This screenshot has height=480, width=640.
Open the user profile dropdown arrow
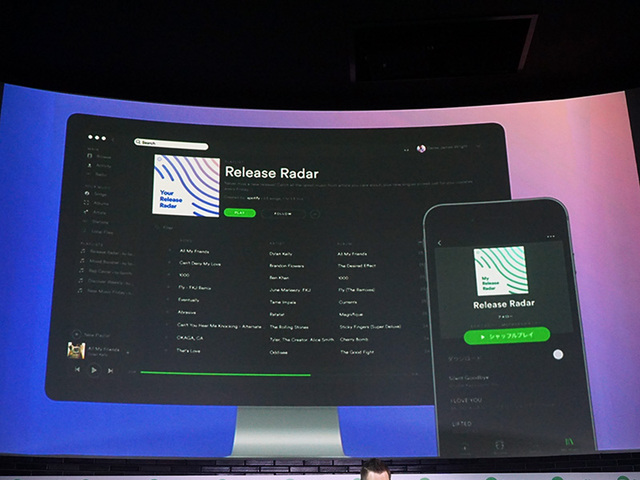(478, 146)
